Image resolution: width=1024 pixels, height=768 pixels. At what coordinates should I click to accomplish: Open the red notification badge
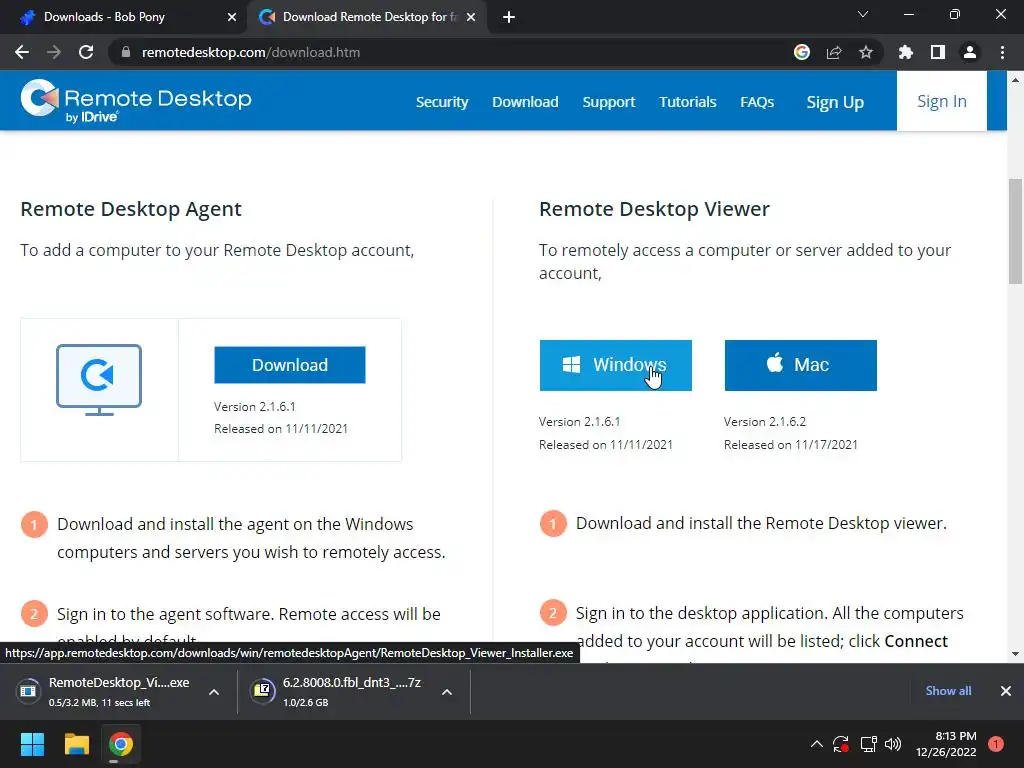click(996, 744)
